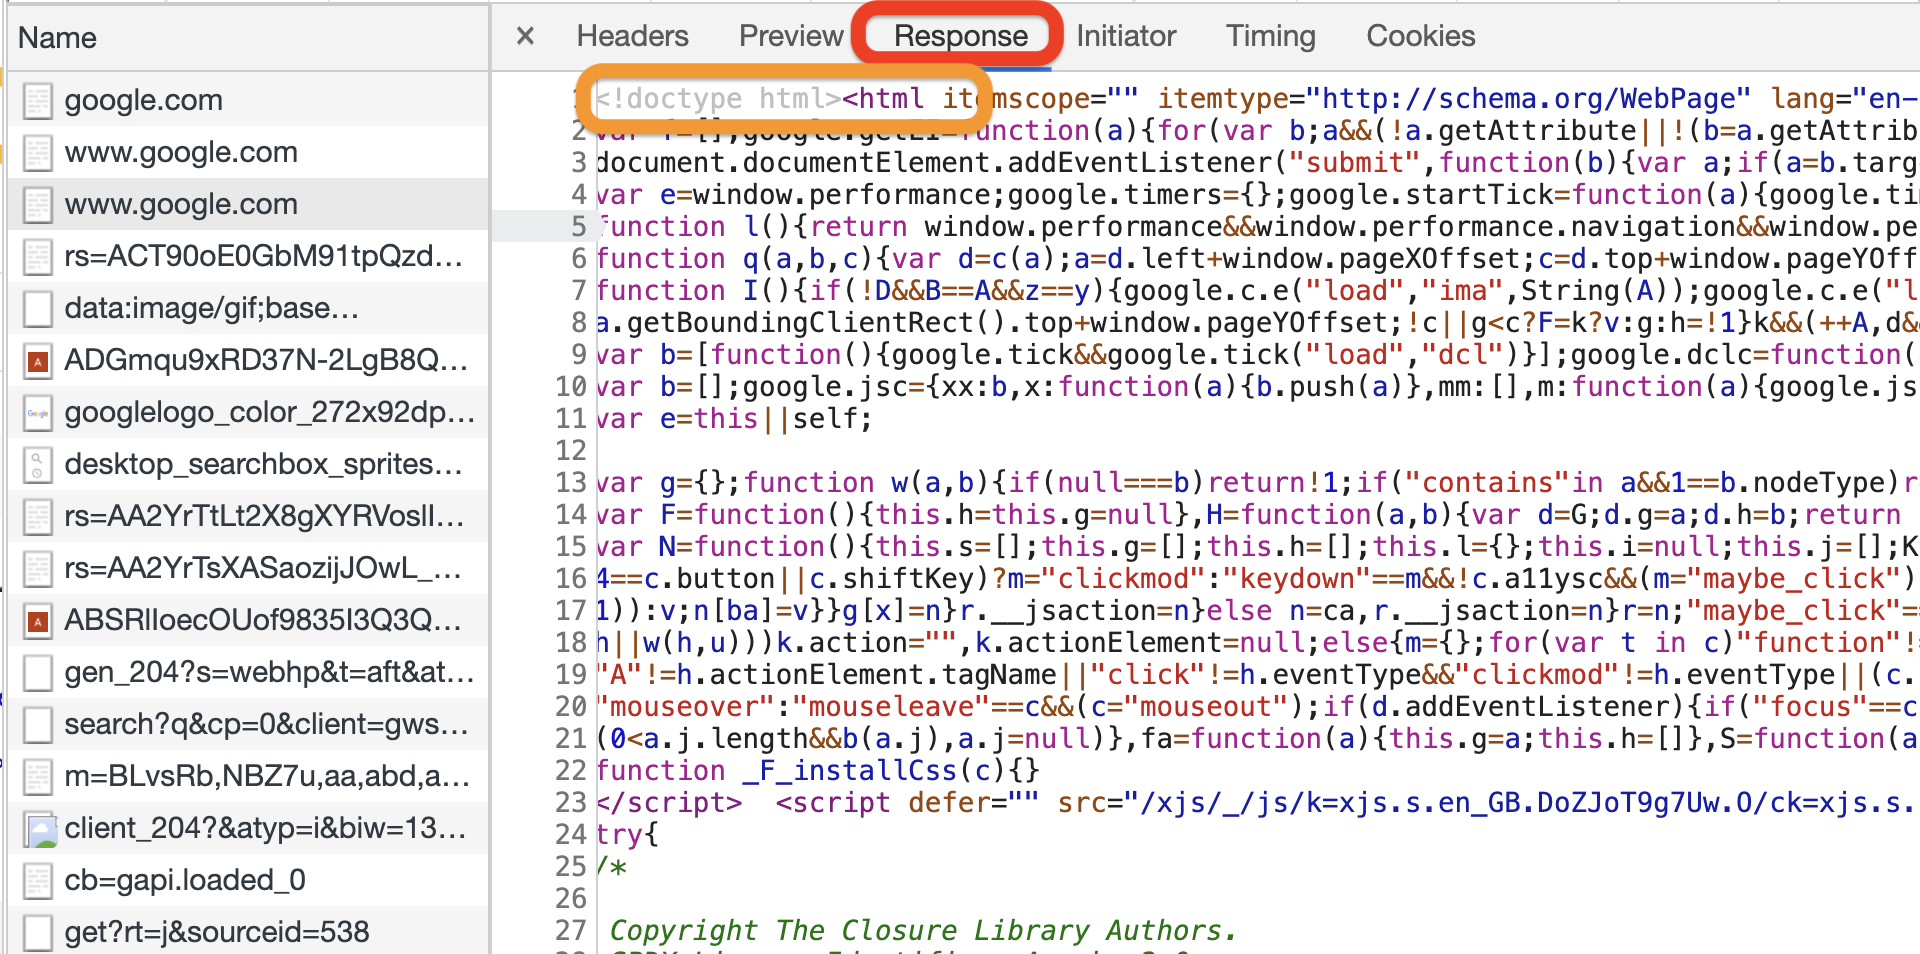The image size is (1920, 954).
Task: Click the try{ code line
Action: tap(627, 834)
